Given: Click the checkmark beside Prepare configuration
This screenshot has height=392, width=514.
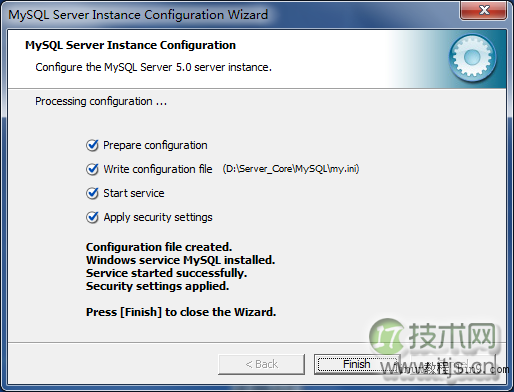Looking at the screenshot, I should click(x=92, y=145).
